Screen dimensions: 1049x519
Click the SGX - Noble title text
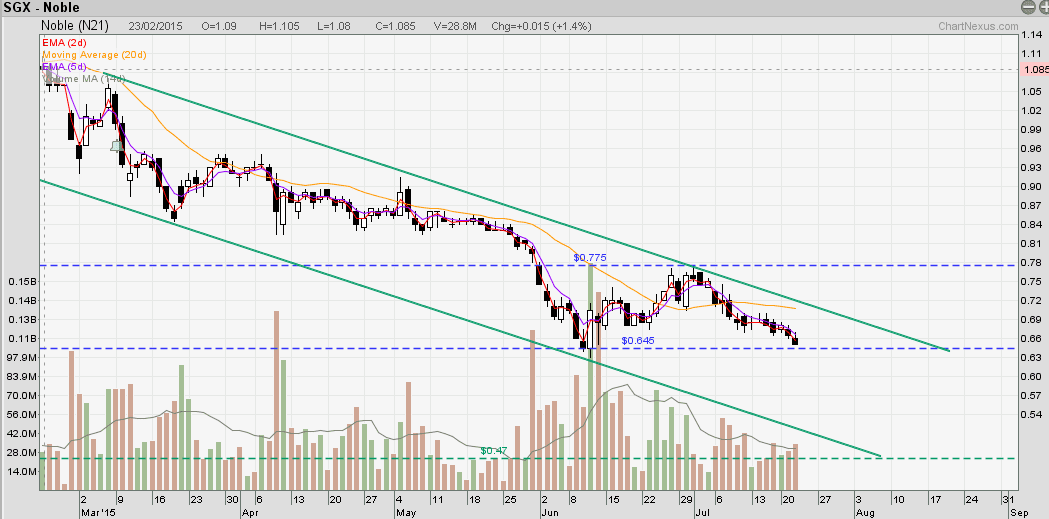42,7
